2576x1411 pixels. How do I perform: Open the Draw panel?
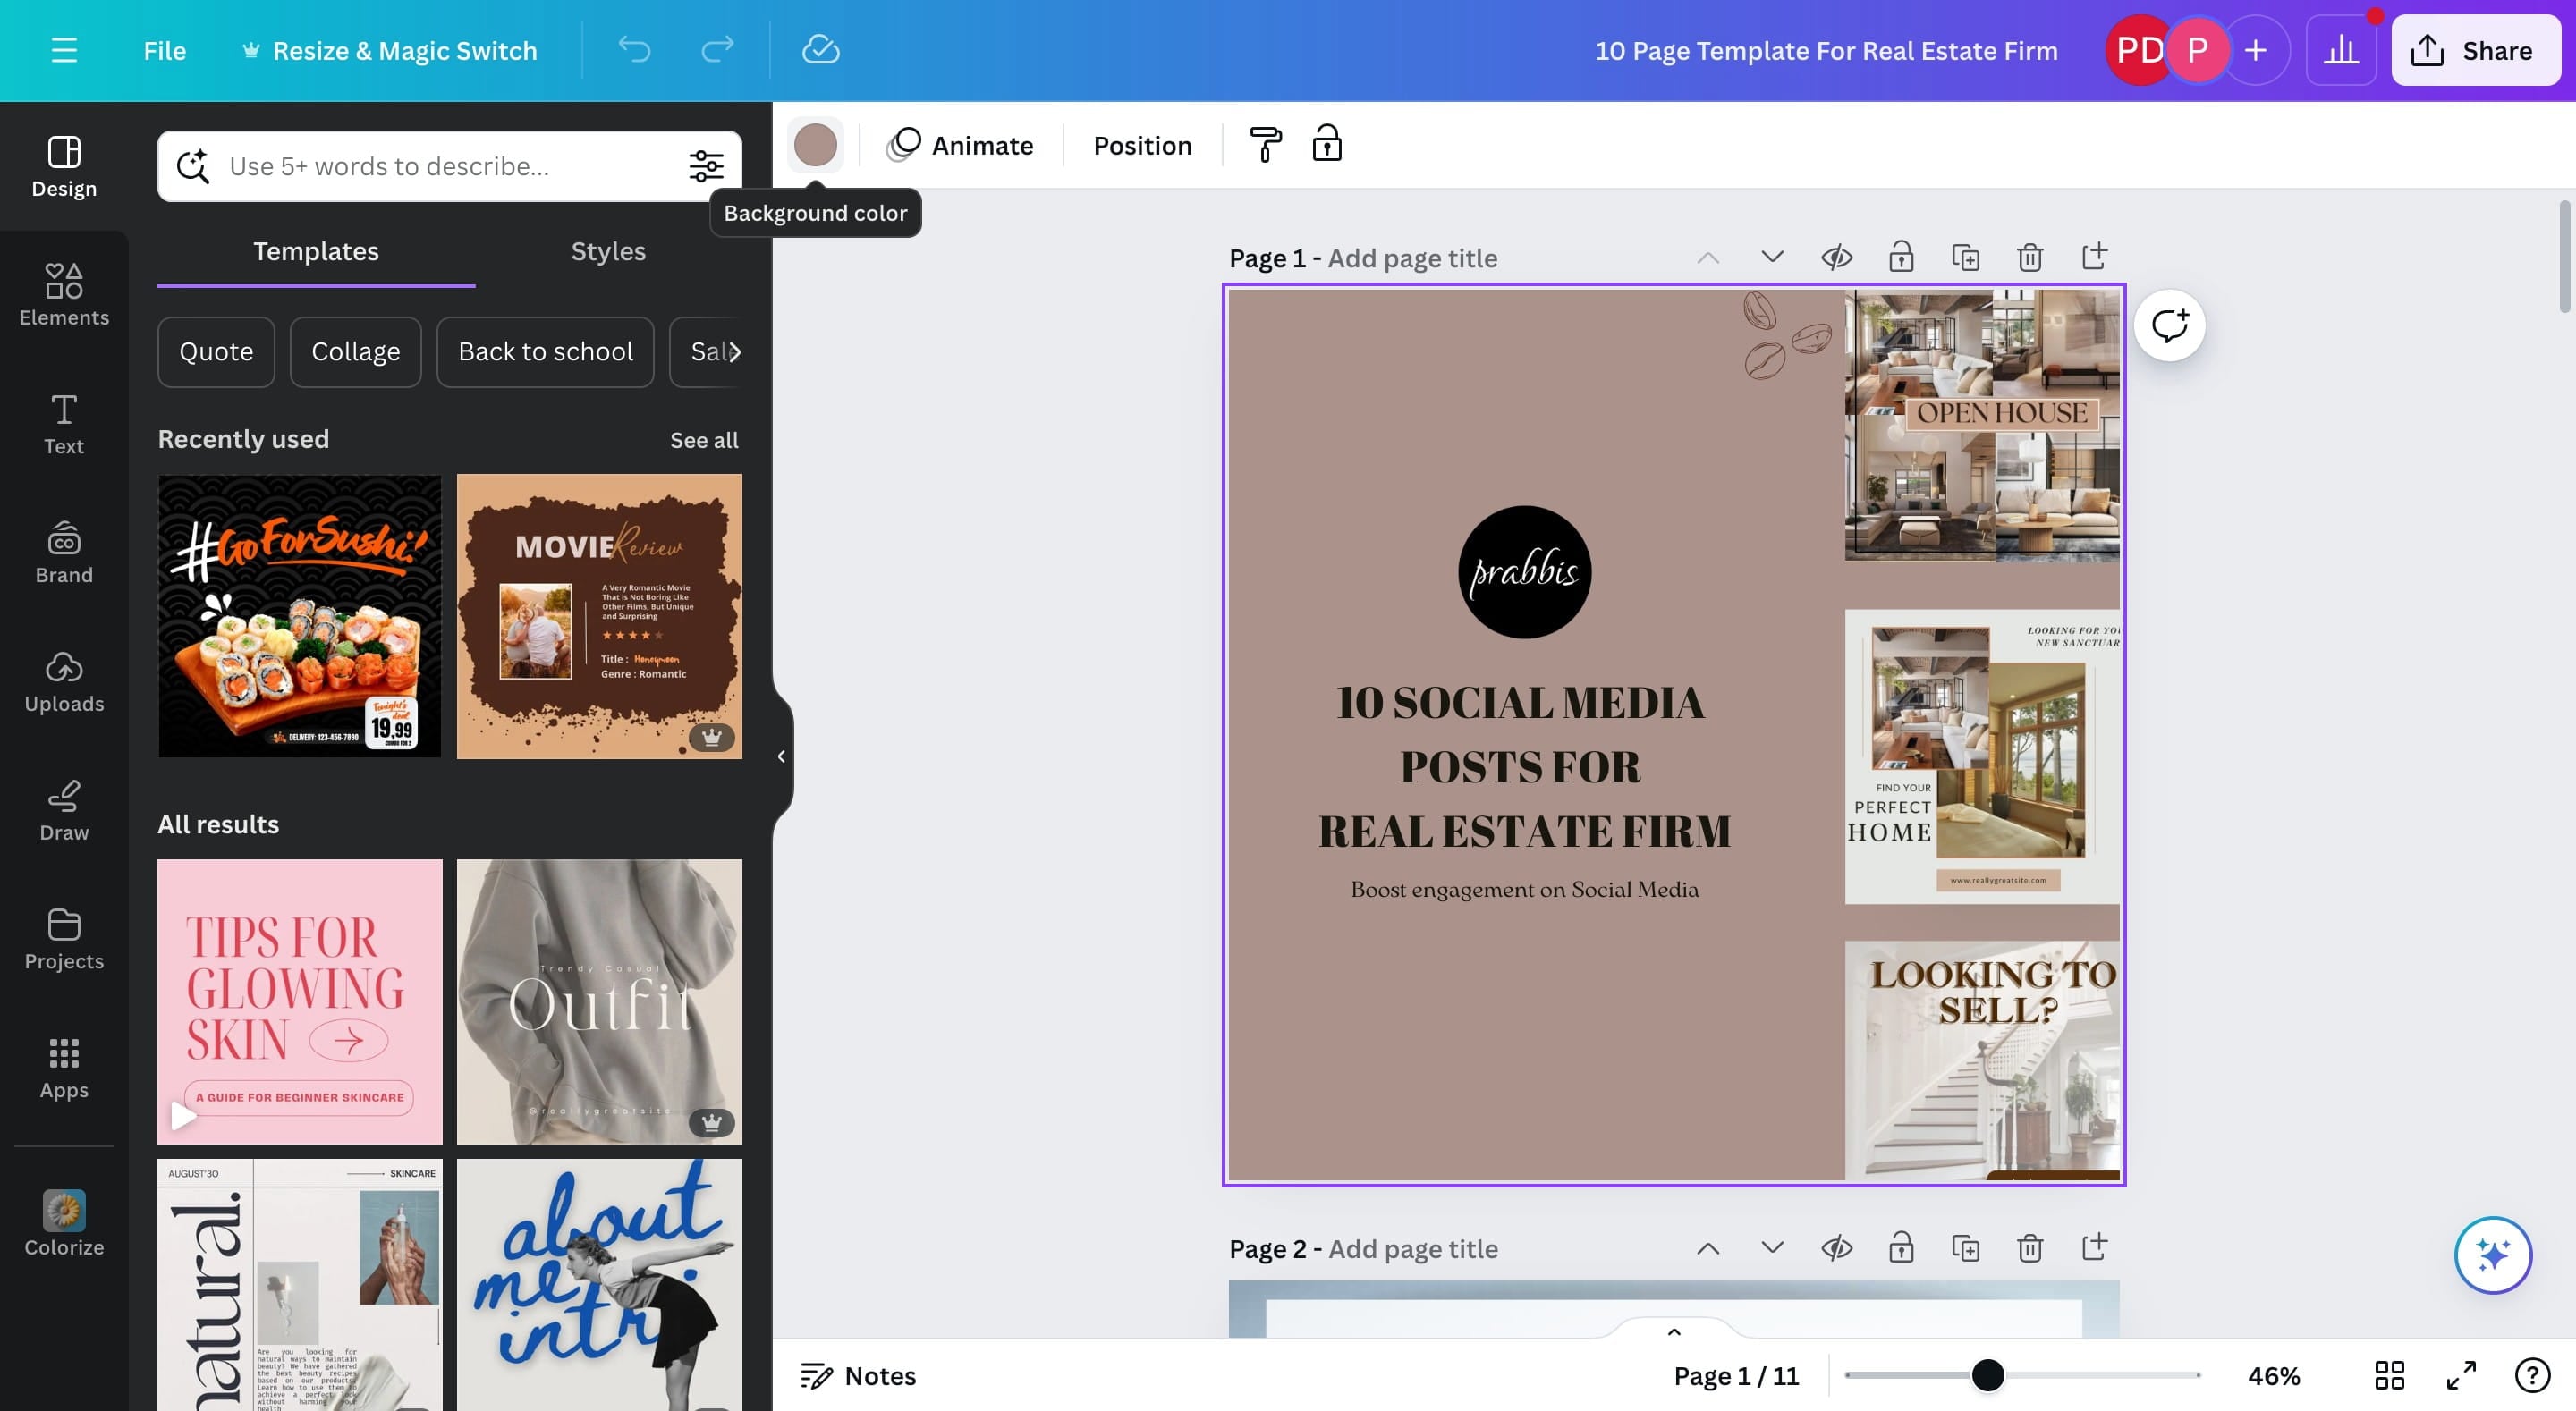coord(64,811)
